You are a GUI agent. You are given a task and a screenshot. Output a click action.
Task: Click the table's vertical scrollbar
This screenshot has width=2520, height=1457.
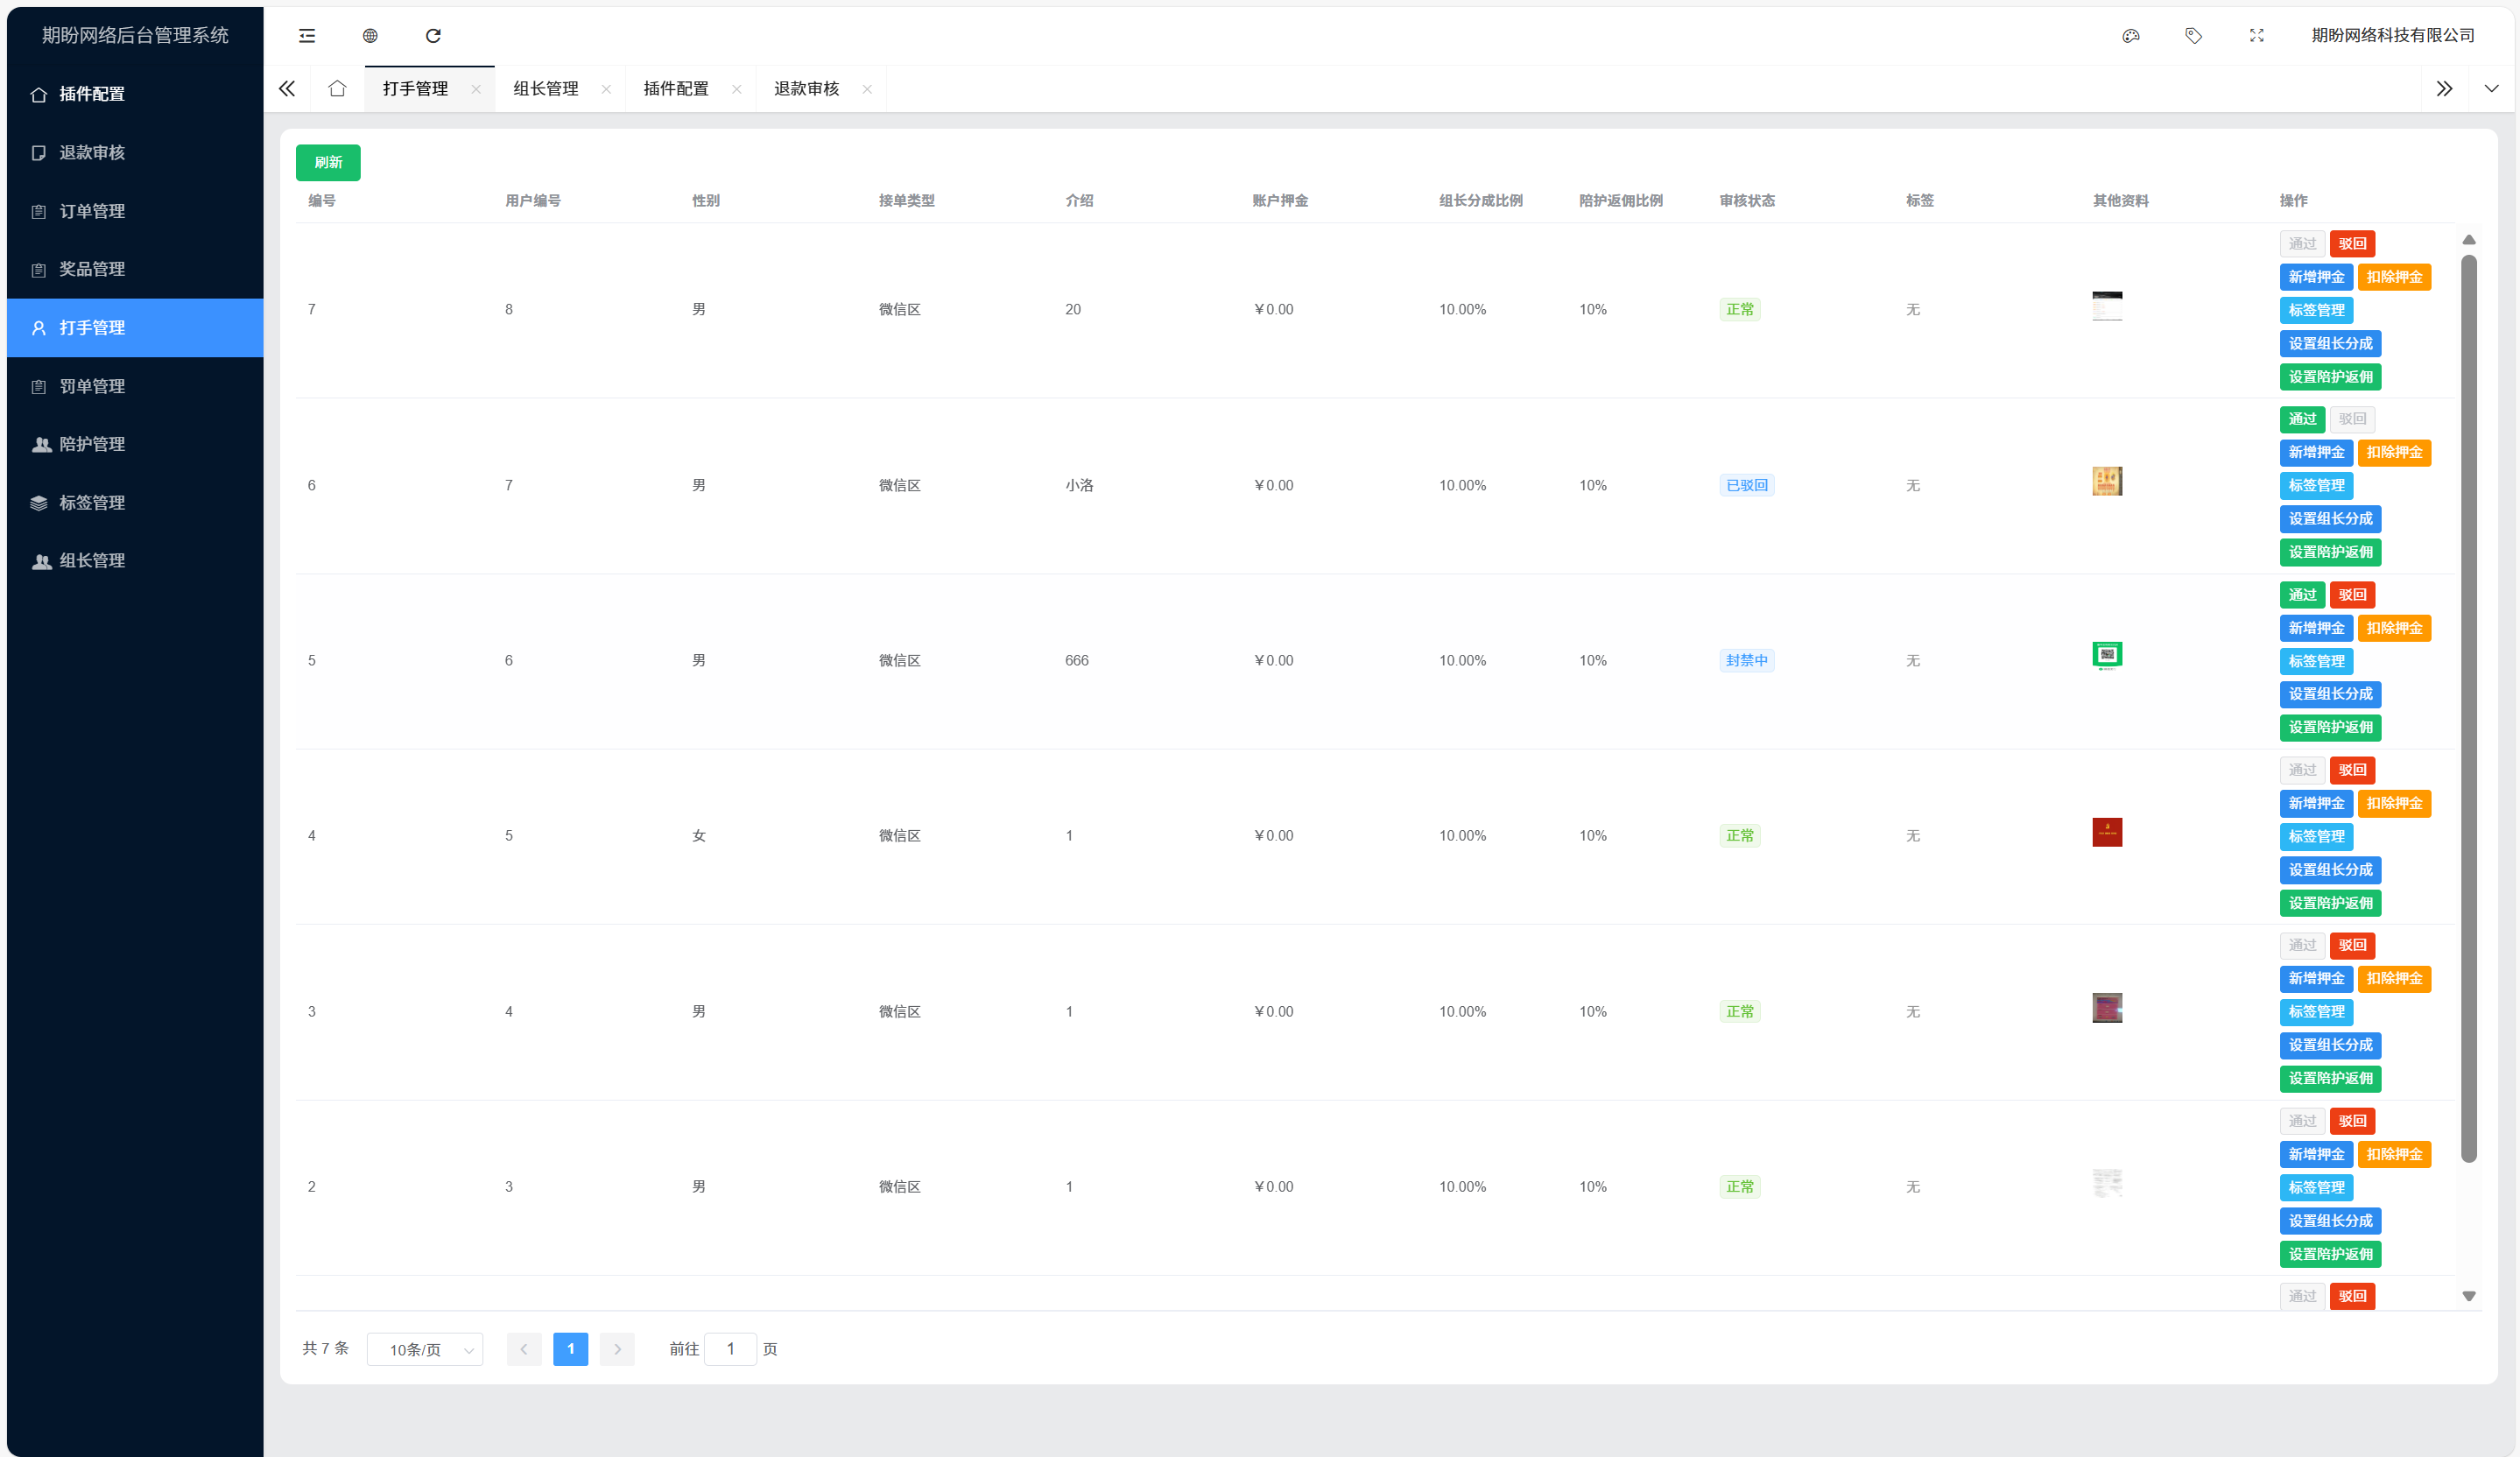(x=2469, y=700)
